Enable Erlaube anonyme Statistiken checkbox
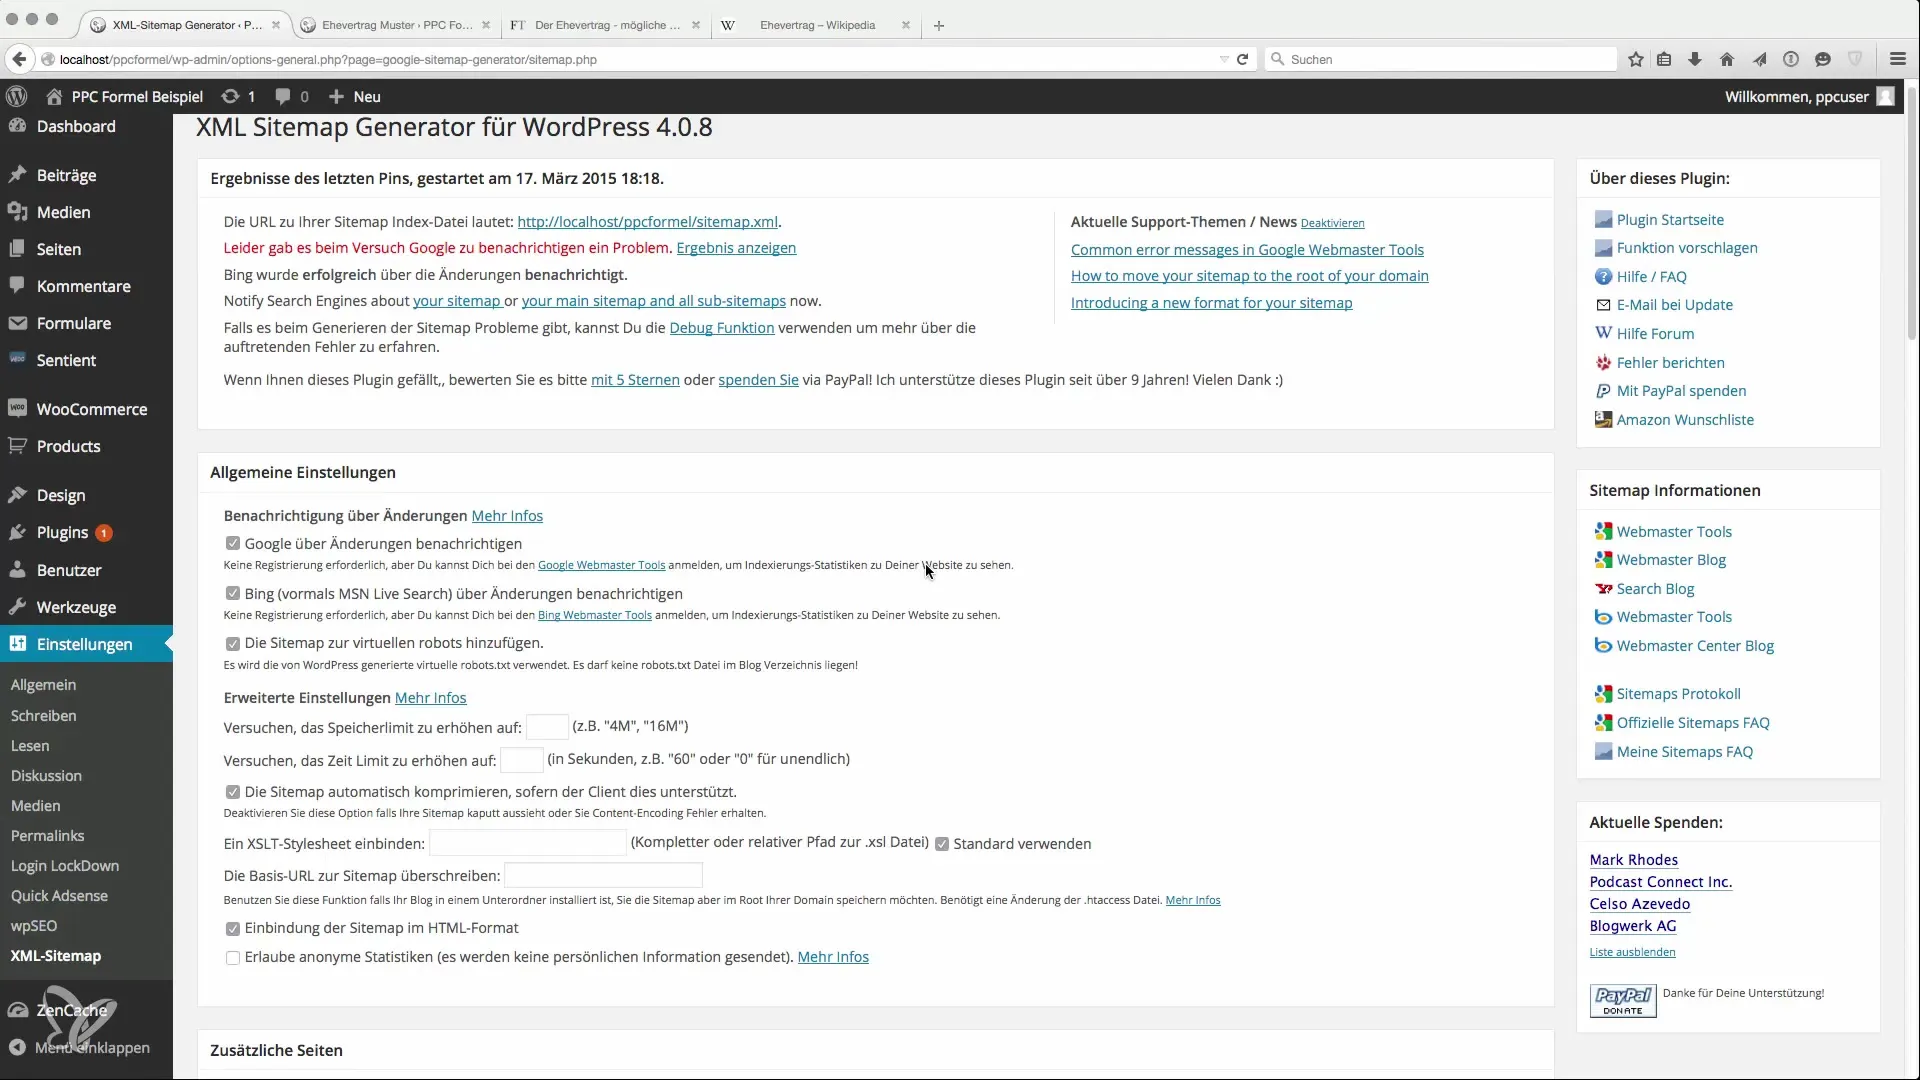 [x=233, y=958]
